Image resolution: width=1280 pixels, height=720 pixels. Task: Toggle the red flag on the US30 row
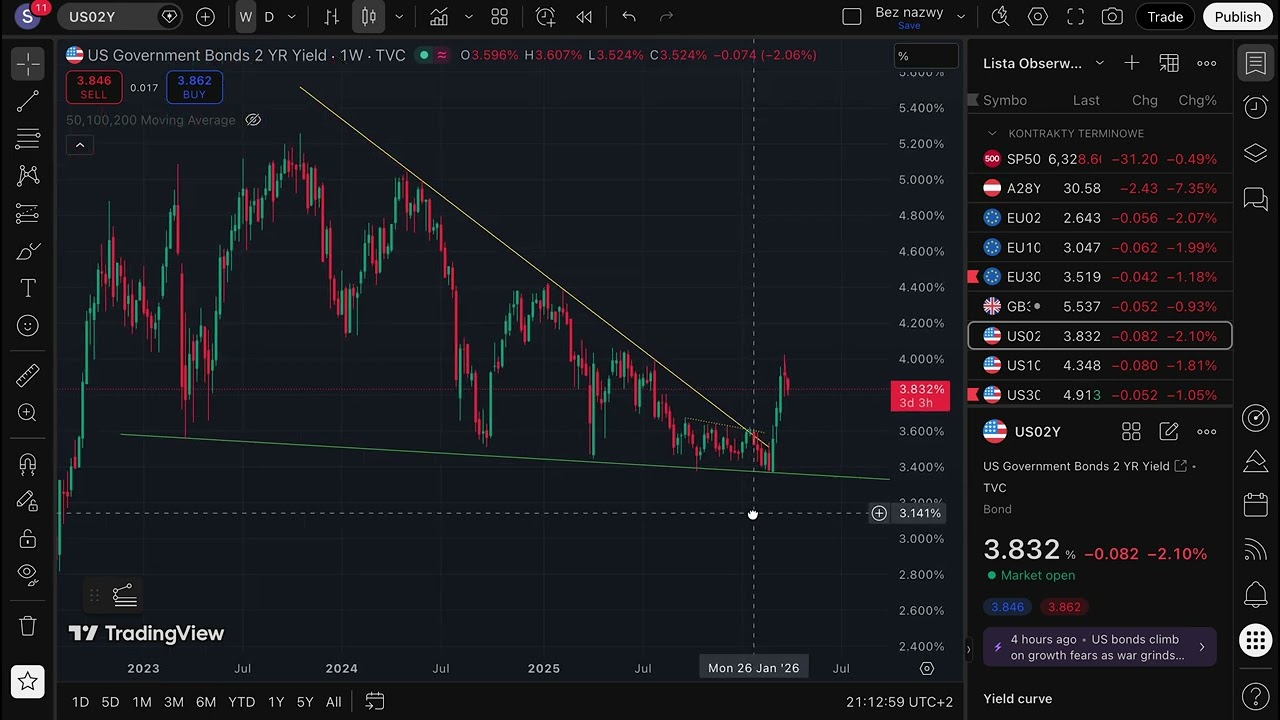(x=972, y=395)
